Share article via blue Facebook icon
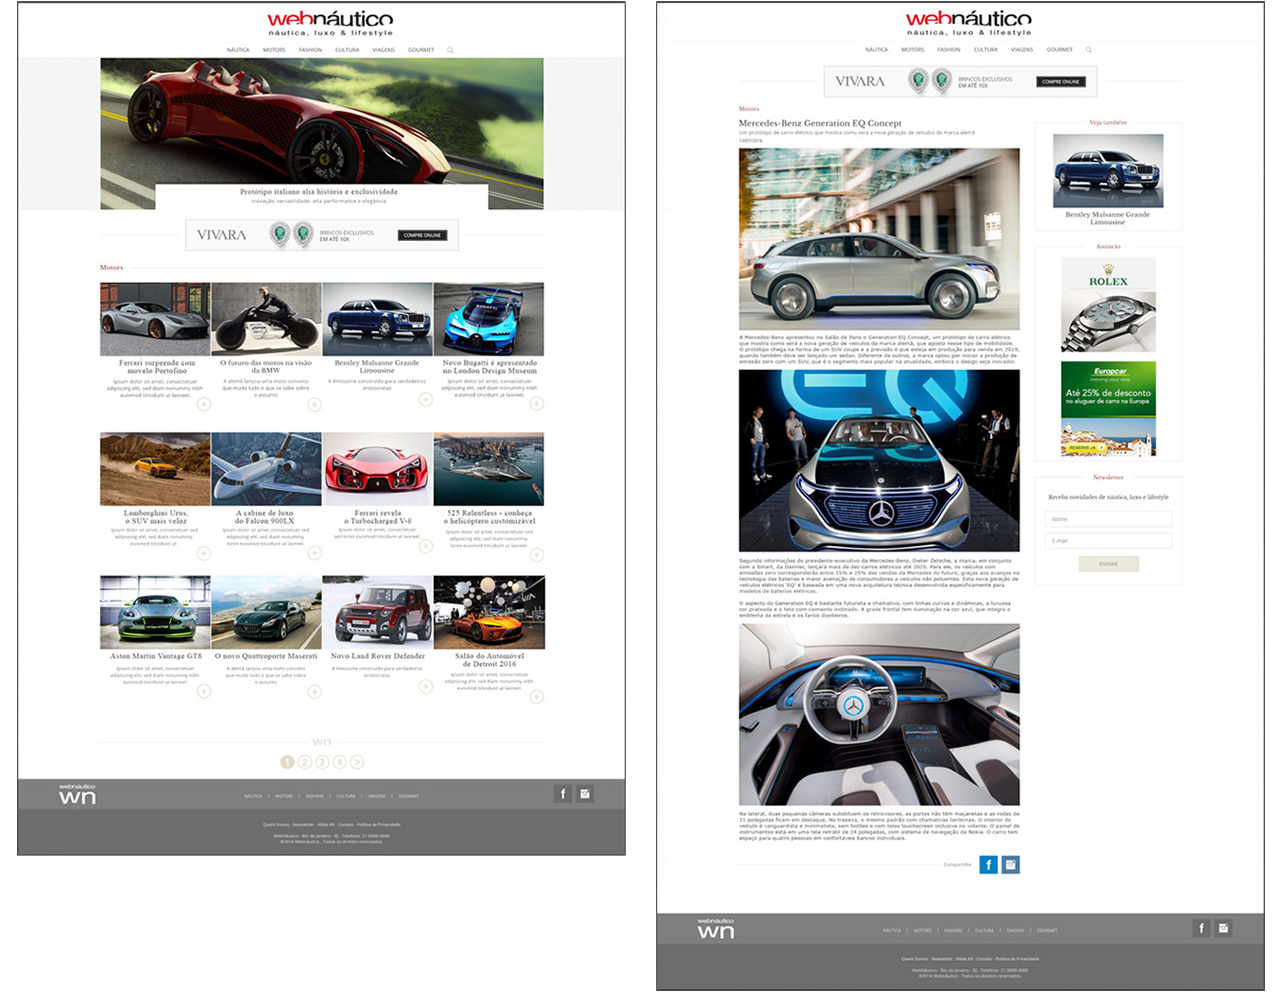Screen dimensions: 1280x993 tap(988, 864)
